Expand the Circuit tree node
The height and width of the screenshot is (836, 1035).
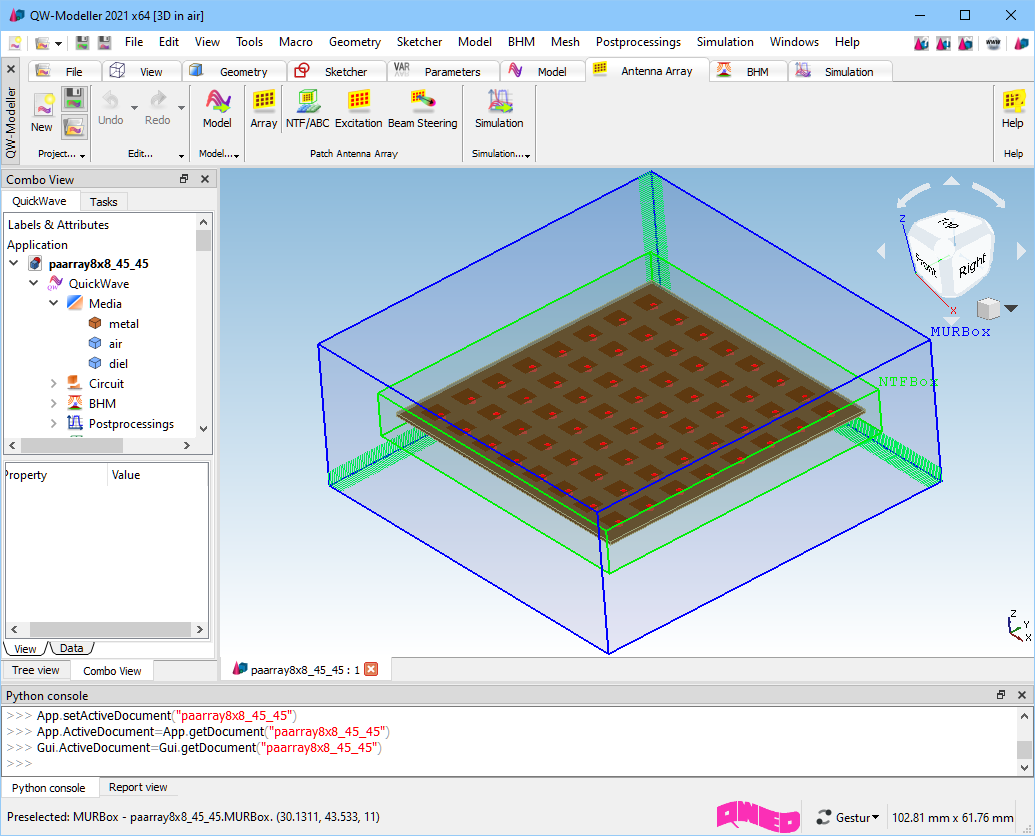point(54,384)
